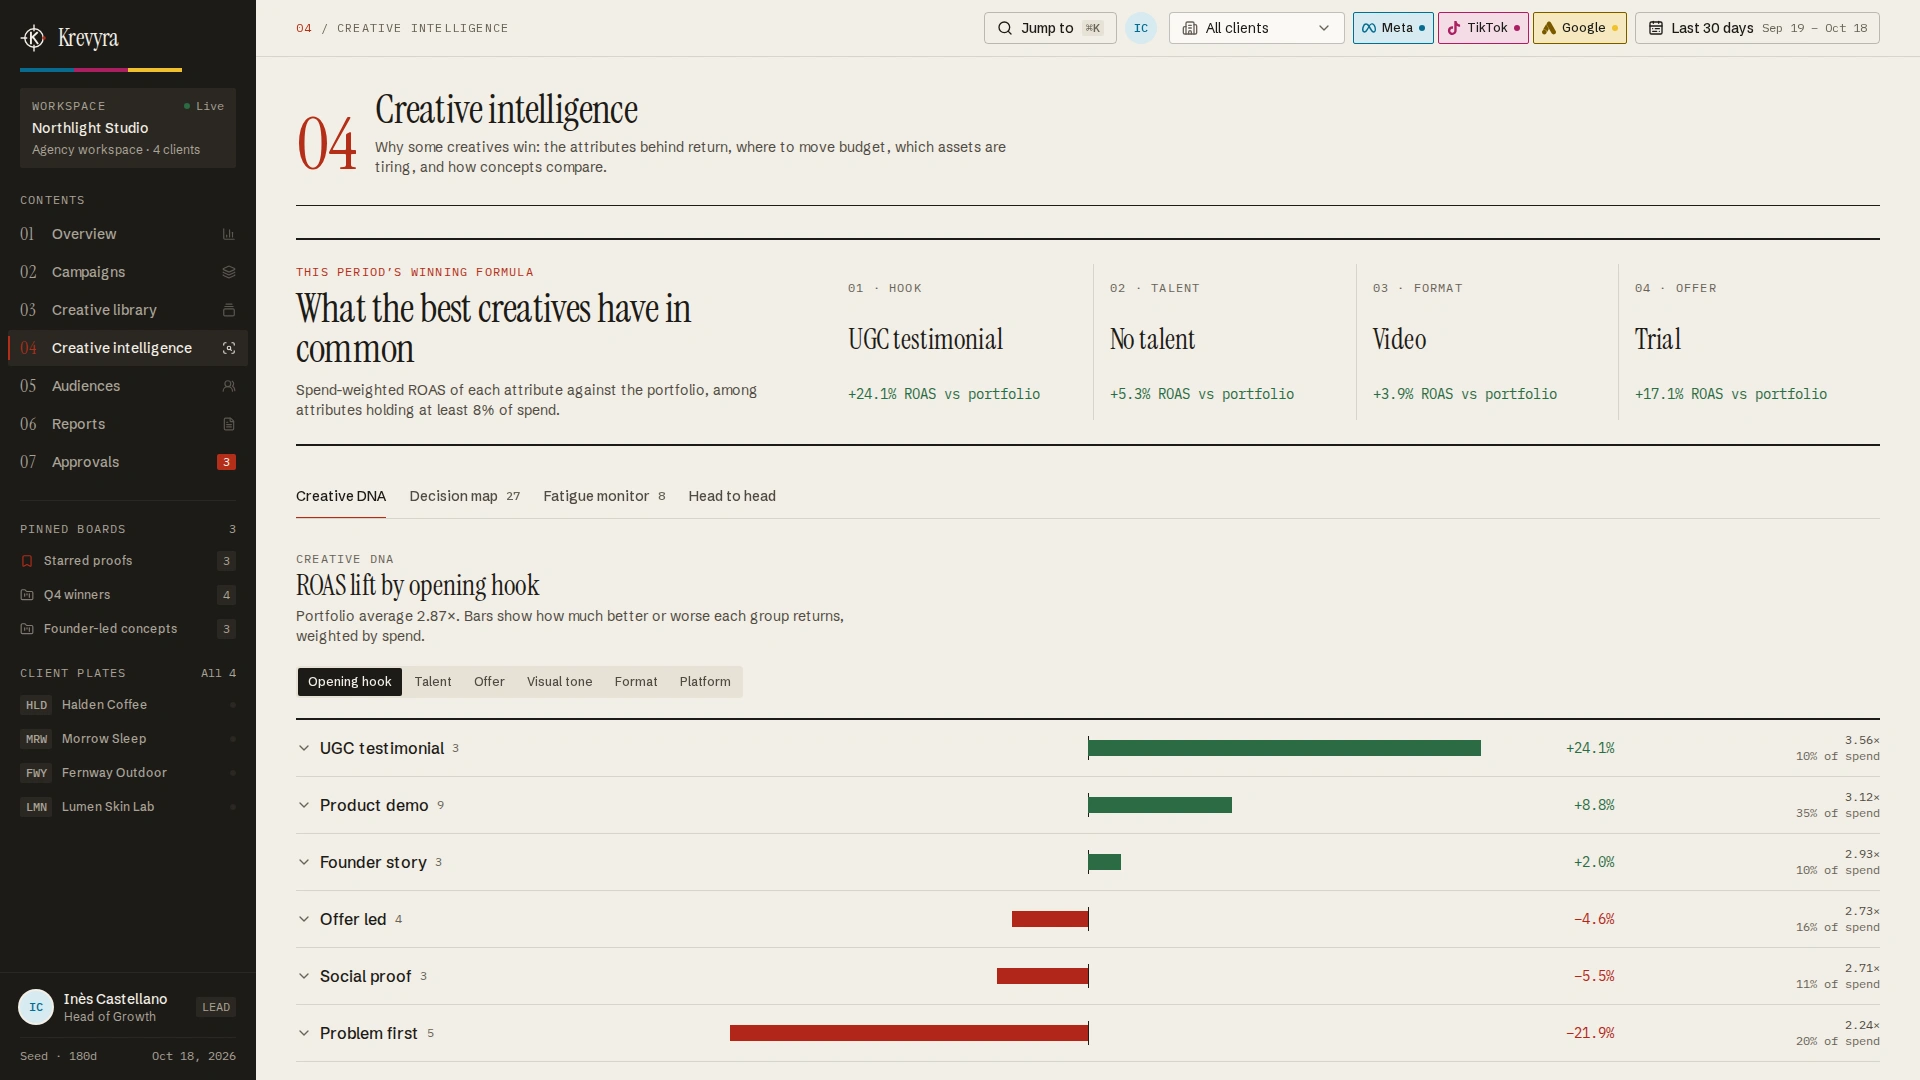Open the Fernway Outdoor client plate
This screenshot has height=1080, width=1920.
click(x=128, y=773)
